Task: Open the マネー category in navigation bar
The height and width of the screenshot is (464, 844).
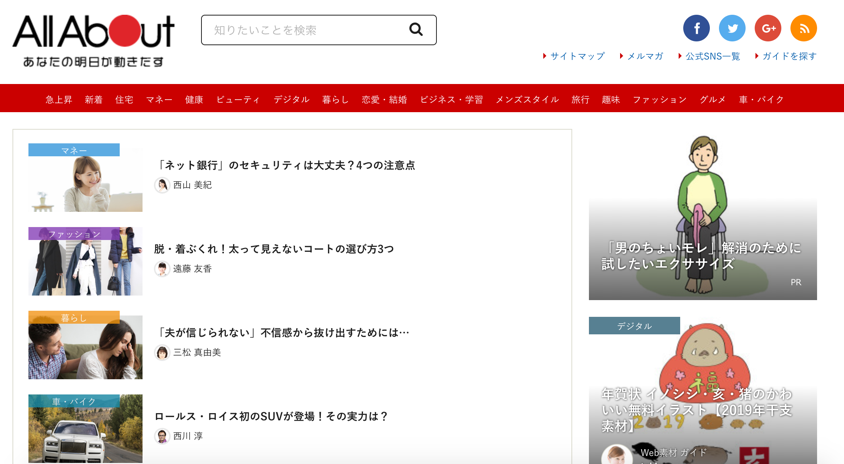Action: point(159,99)
